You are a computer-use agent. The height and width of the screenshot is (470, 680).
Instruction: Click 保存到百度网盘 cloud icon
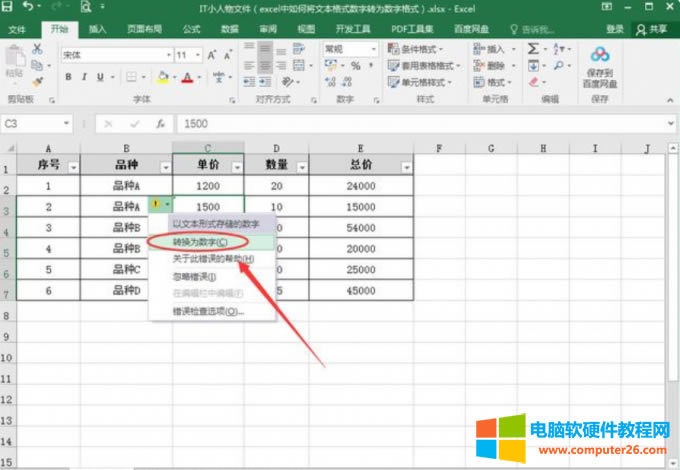(599, 55)
